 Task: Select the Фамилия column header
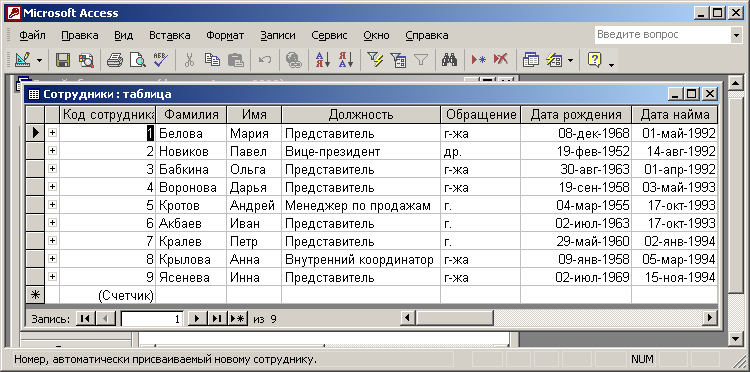[x=191, y=115]
